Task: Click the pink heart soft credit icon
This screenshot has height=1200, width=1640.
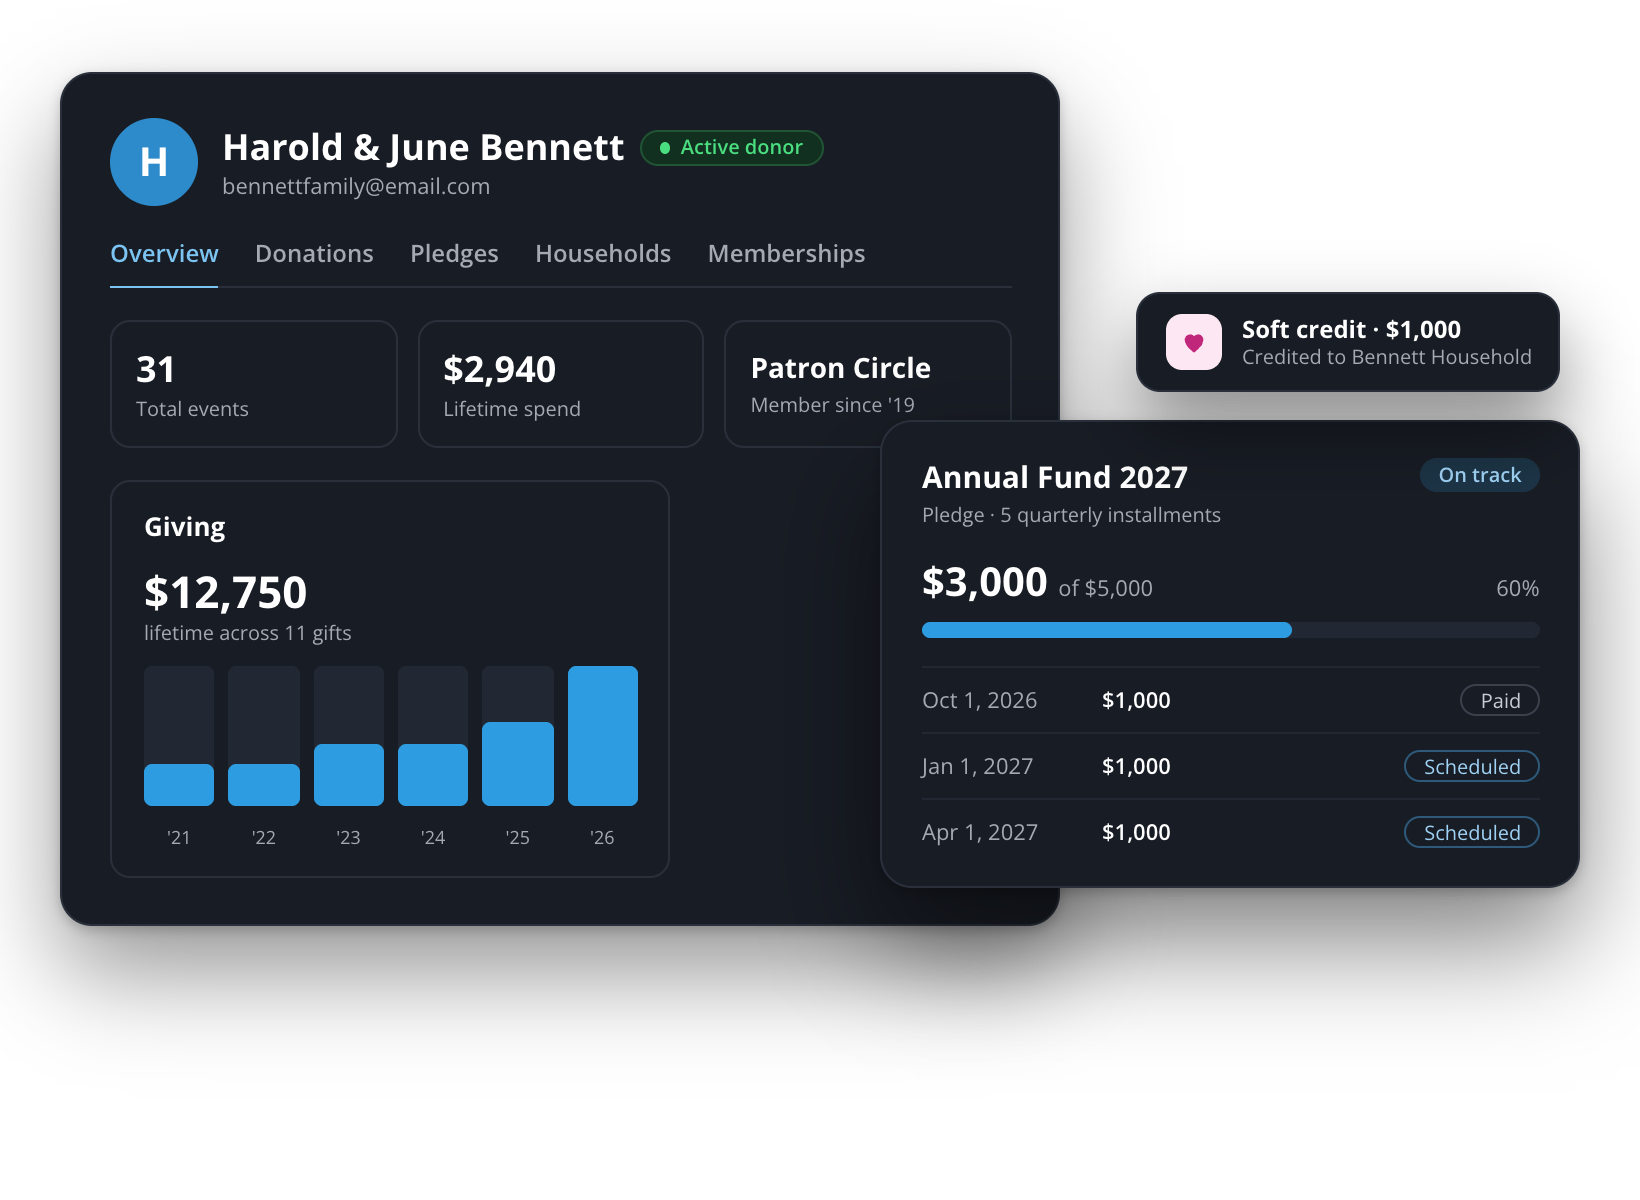Action: pos(1194,342)
